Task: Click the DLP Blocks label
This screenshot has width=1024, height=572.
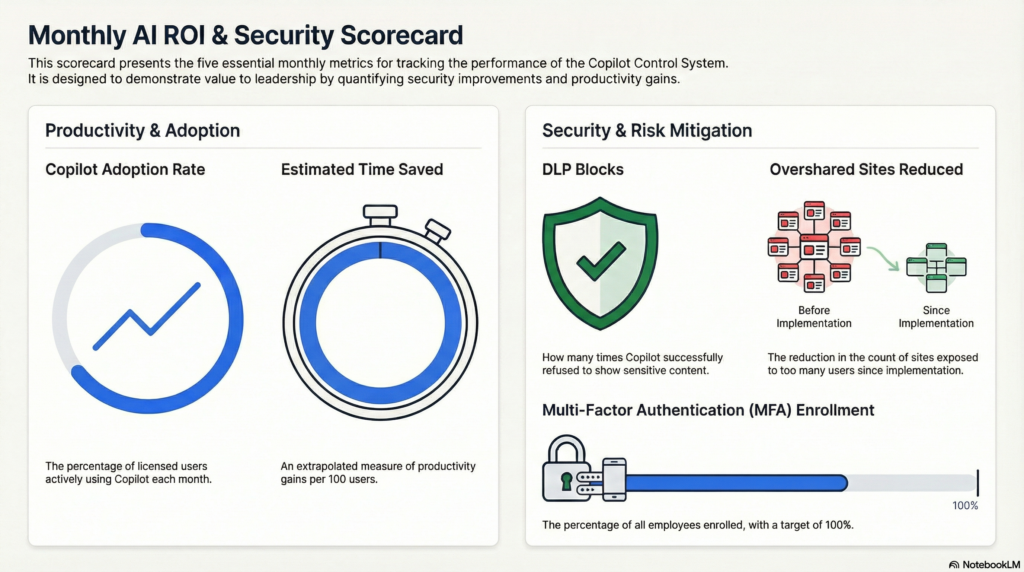Action: coord(582,169)
